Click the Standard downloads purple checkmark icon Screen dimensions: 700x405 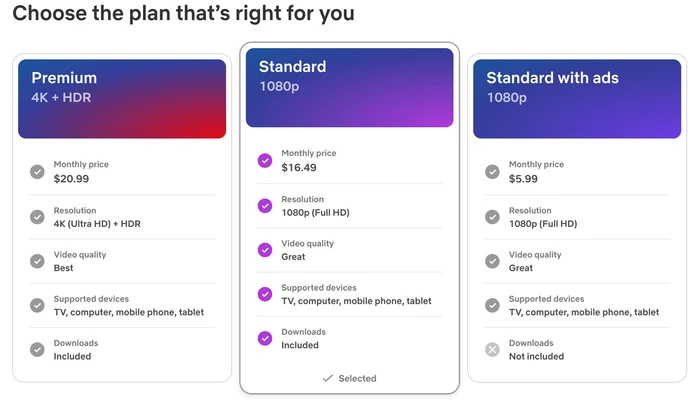(265, 338)
